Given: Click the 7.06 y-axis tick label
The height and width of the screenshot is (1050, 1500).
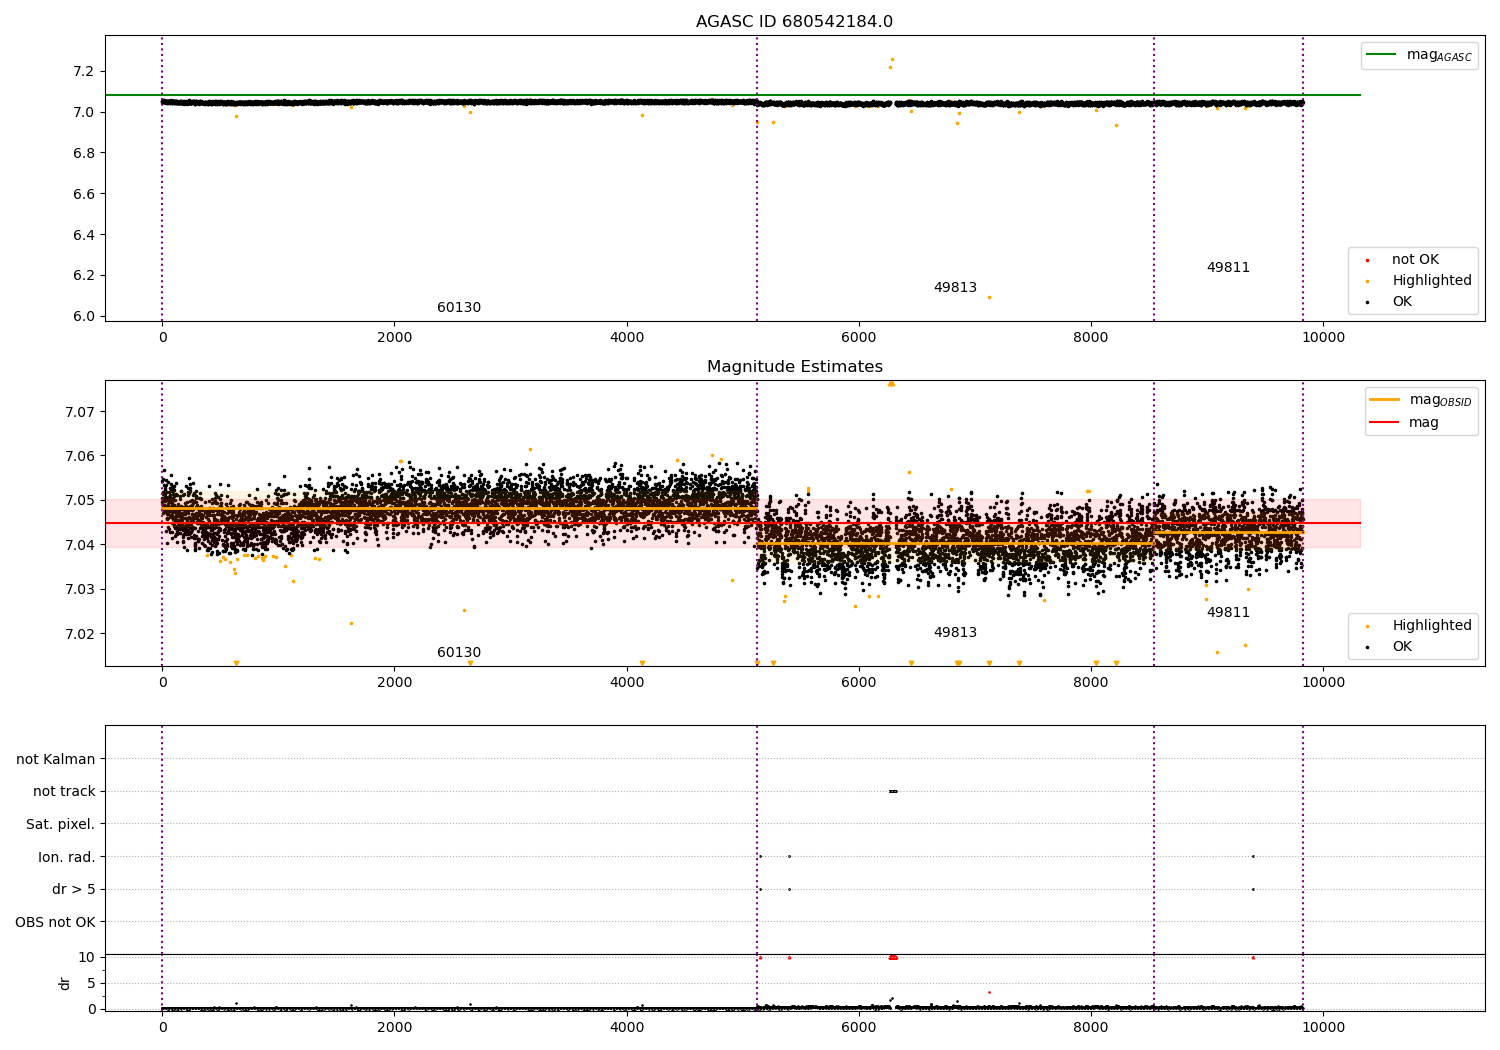Looking at the screenshot, I should pyautogui.click(x=79, y=457).
